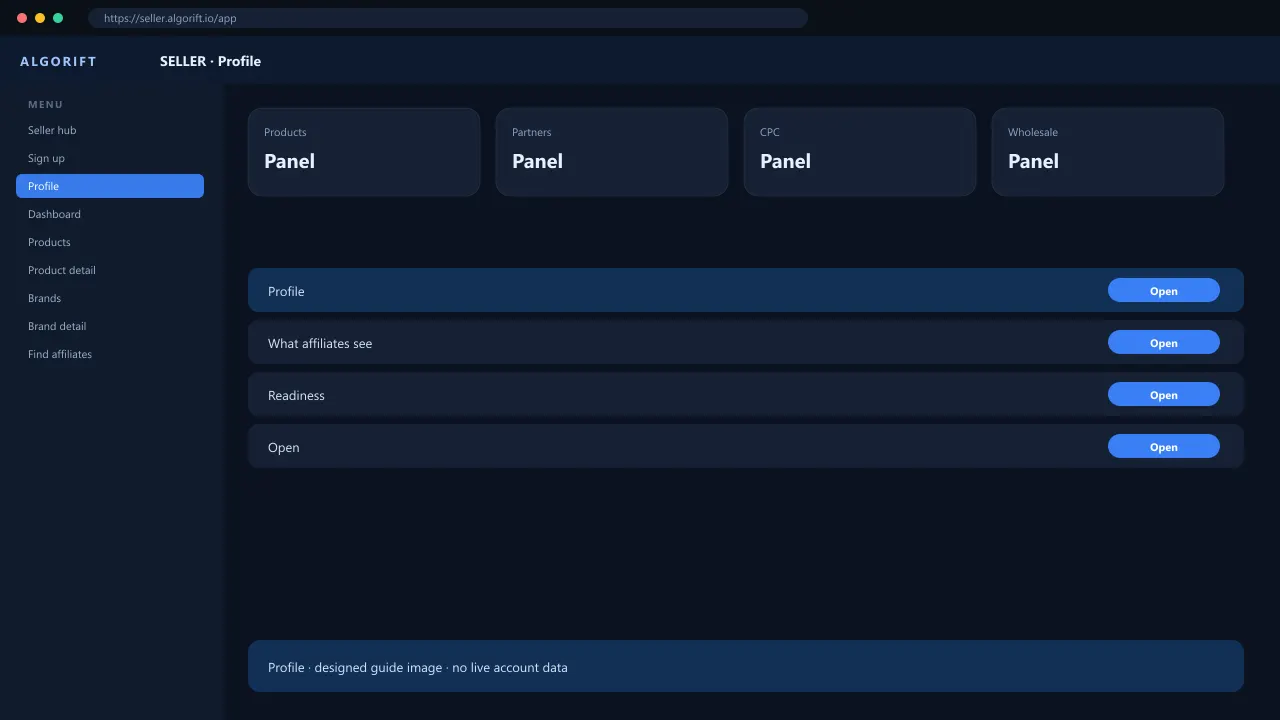The width and height of the screenshot is (1280, 720).
Task: Click Open button in Readiness row
Action: [x=1164, y=394]
